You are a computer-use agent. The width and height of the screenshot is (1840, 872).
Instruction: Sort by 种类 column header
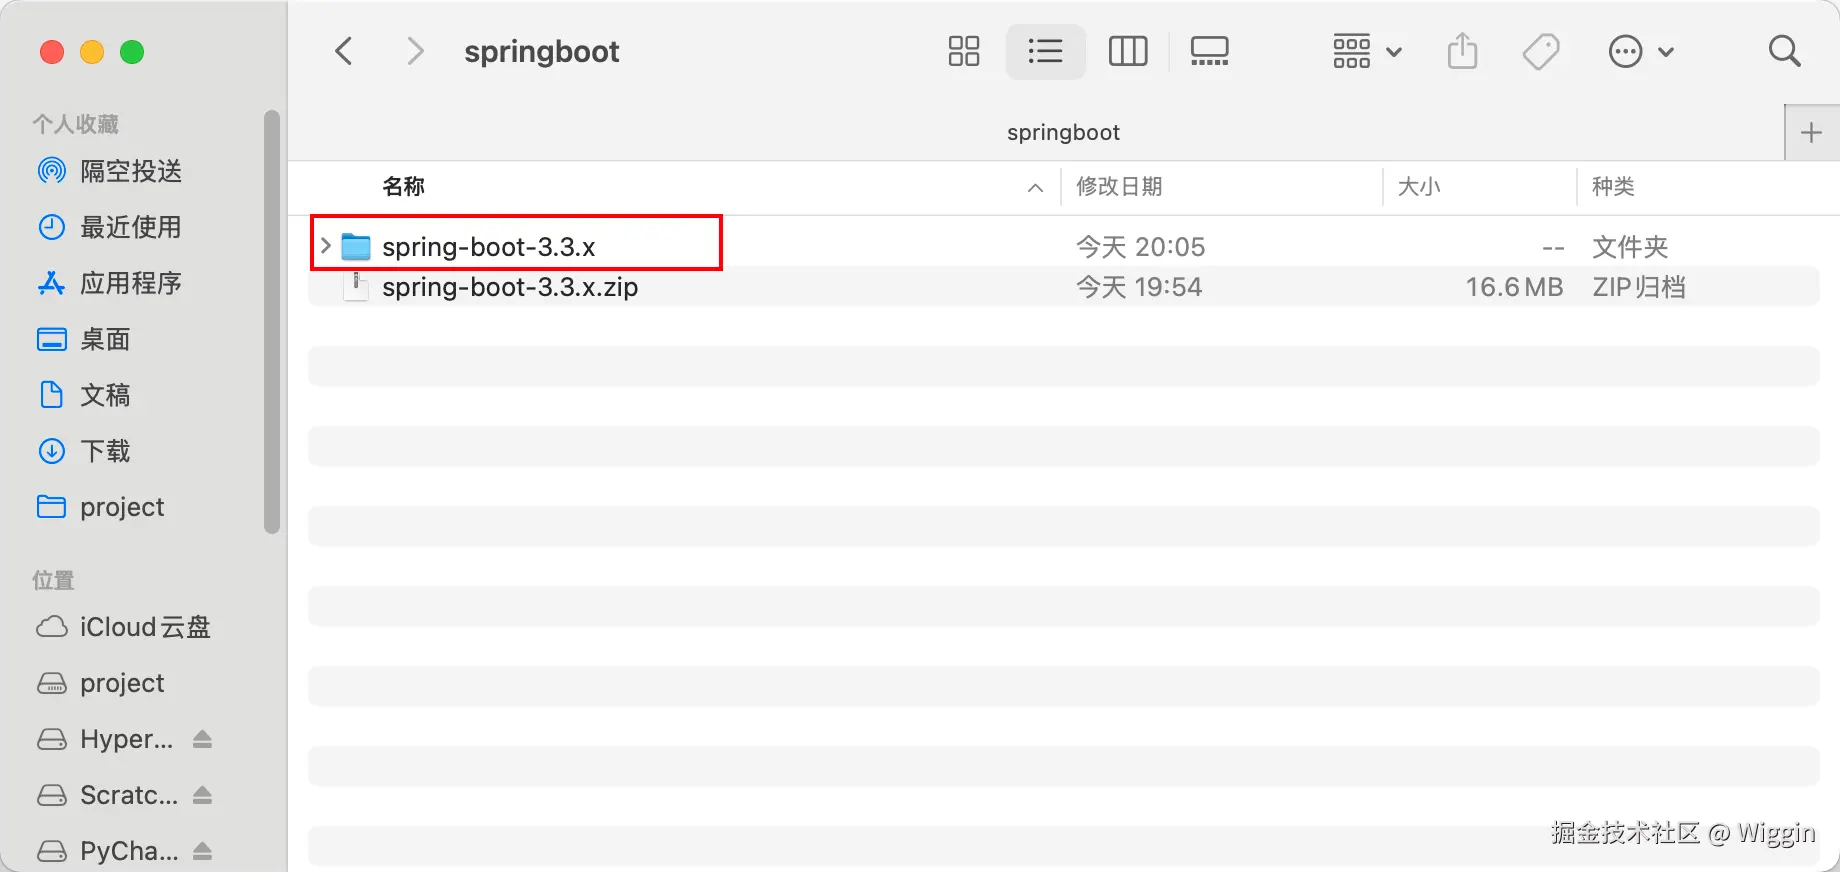(x=1613, y=186)
